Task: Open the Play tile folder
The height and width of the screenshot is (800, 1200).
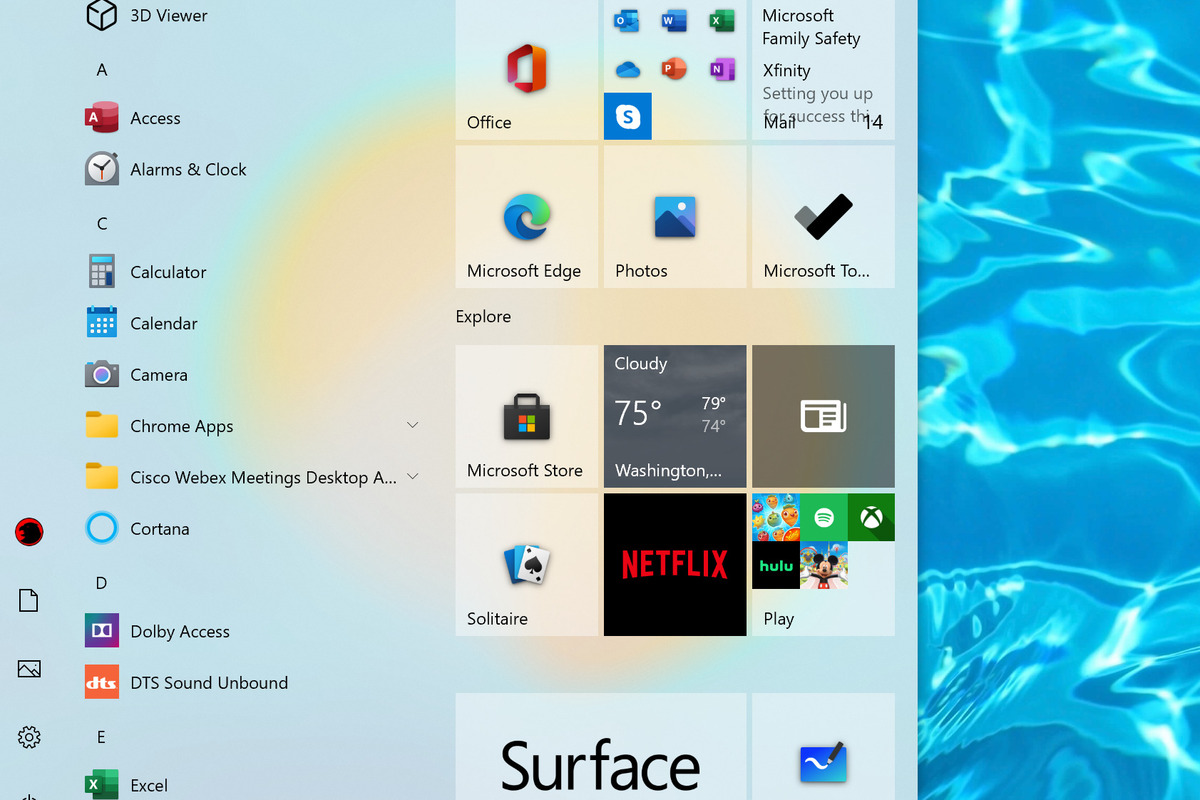Action: point(822,565)
